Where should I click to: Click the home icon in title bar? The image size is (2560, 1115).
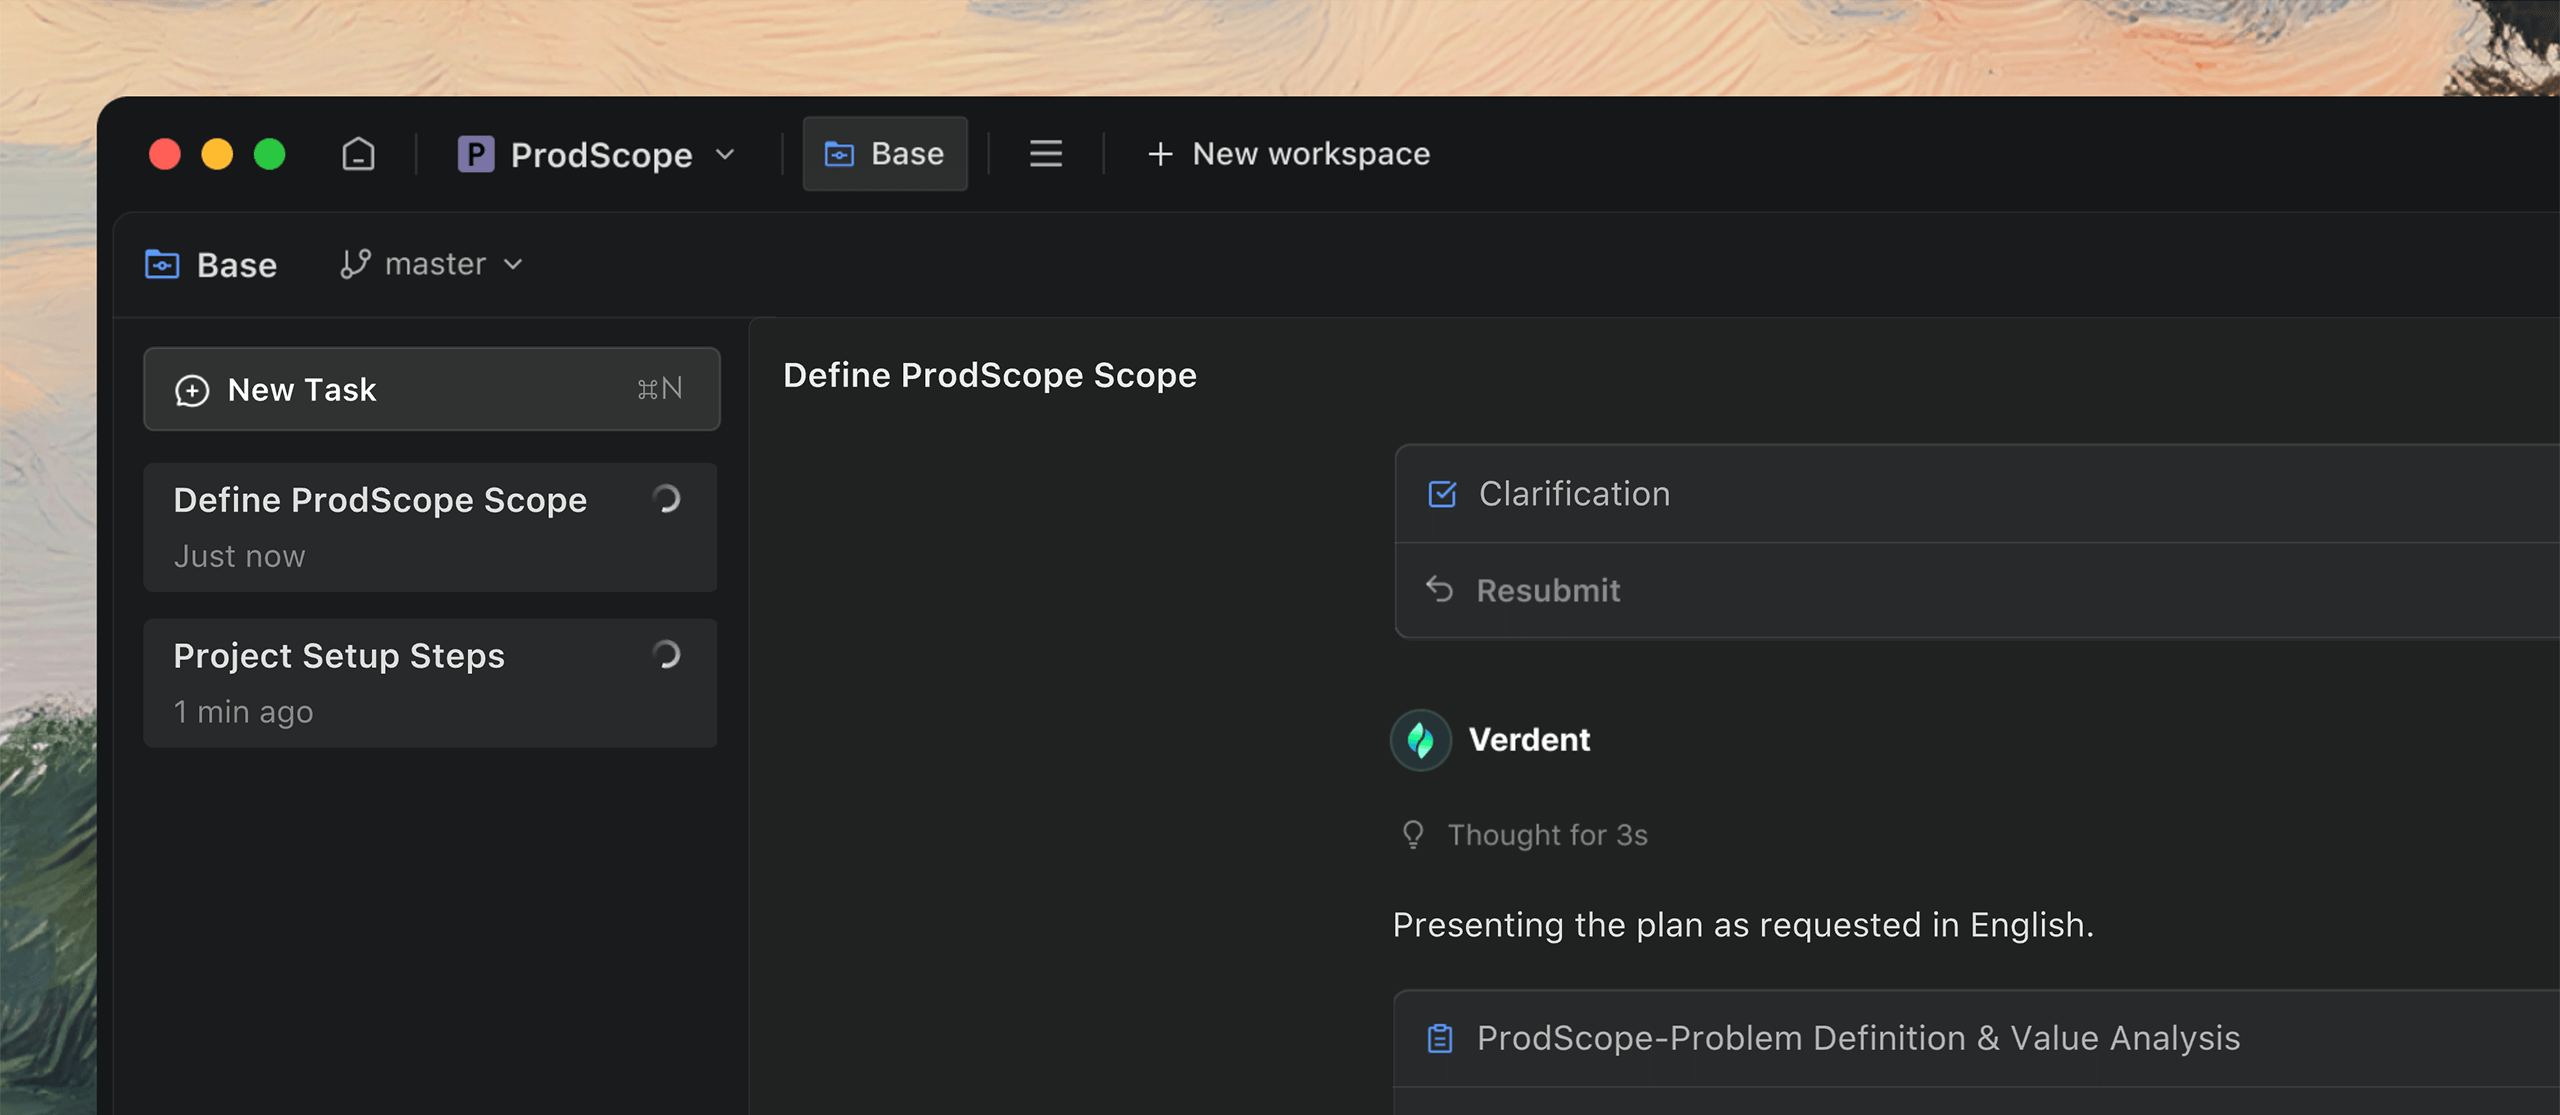coord(358,154)
